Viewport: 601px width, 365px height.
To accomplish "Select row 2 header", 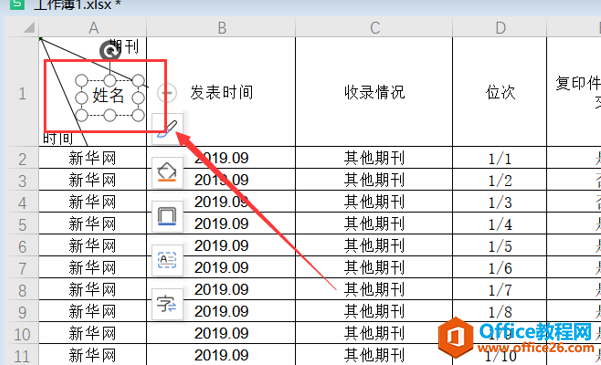I will [x=22, y=158].
